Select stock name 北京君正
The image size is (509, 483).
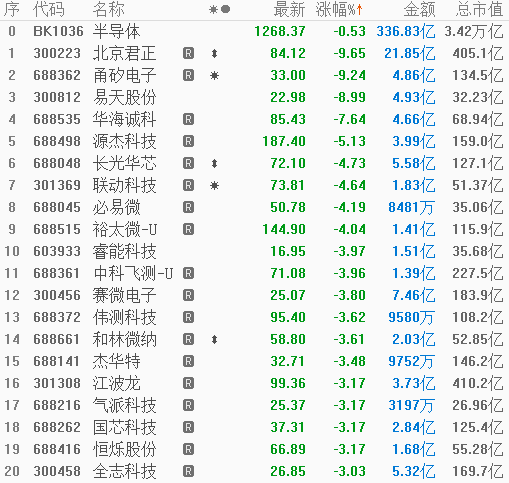(124, 53)
